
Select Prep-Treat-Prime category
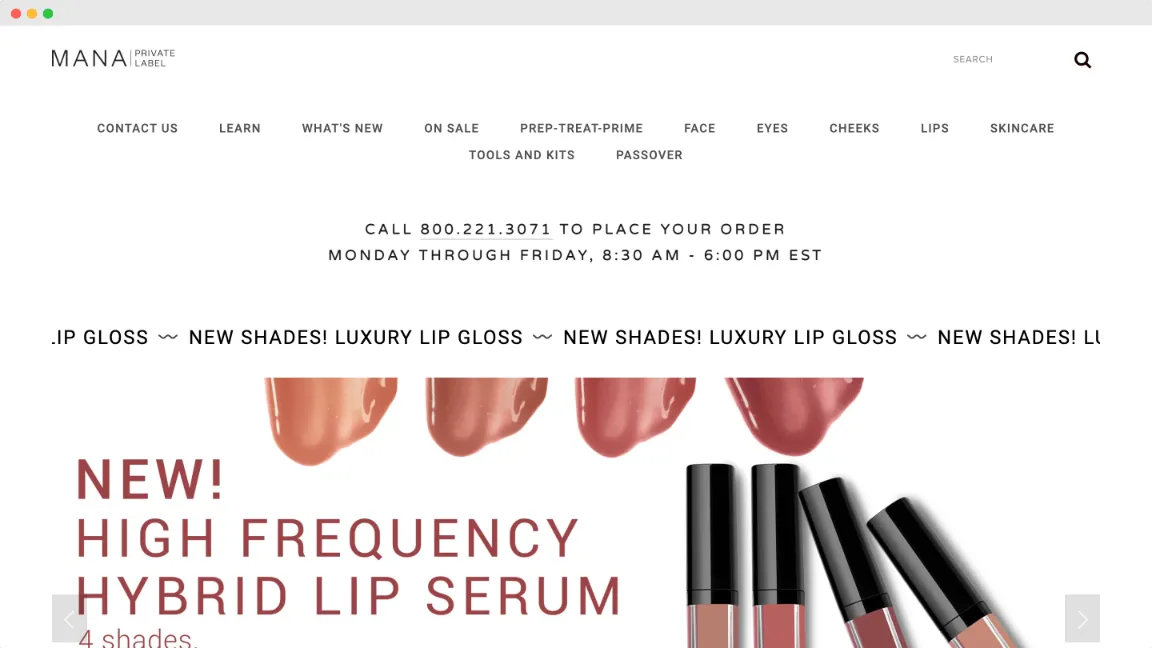click(581, 128)
